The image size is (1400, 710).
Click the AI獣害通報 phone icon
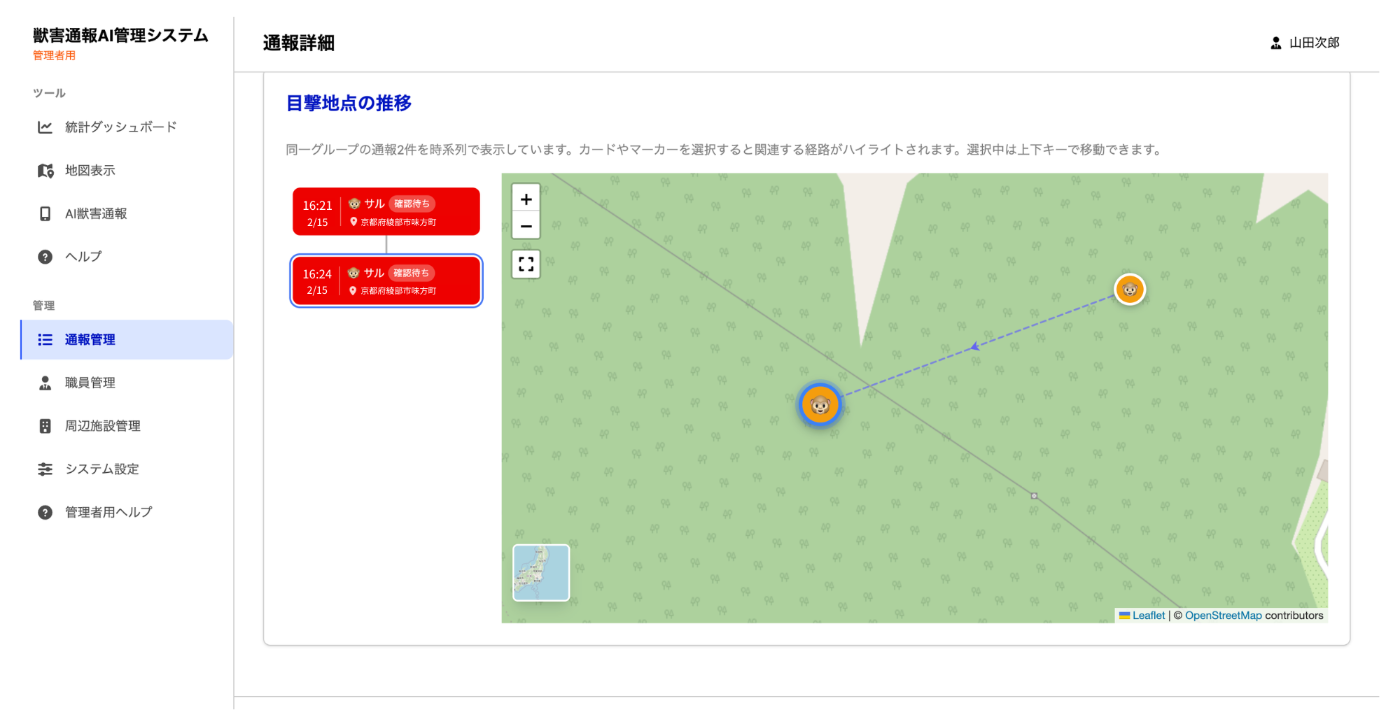[x=44, y=213]
